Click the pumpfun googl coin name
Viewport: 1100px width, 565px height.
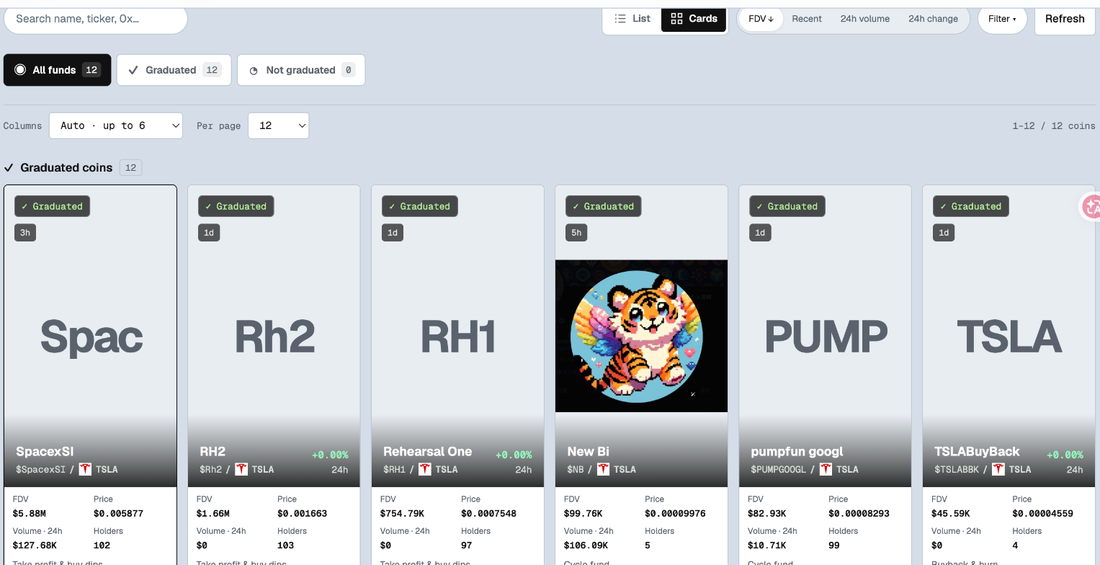pyautogui.click(x=797, y=452)
